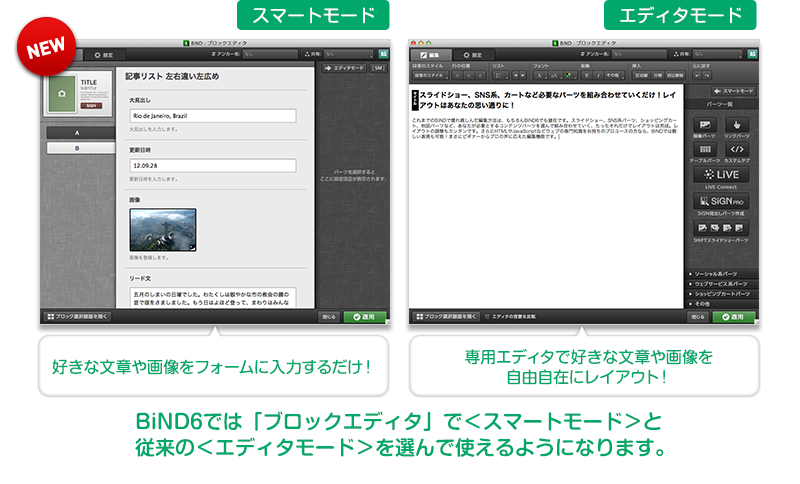Insert a separator line with 区切線 button

[641, 75]
